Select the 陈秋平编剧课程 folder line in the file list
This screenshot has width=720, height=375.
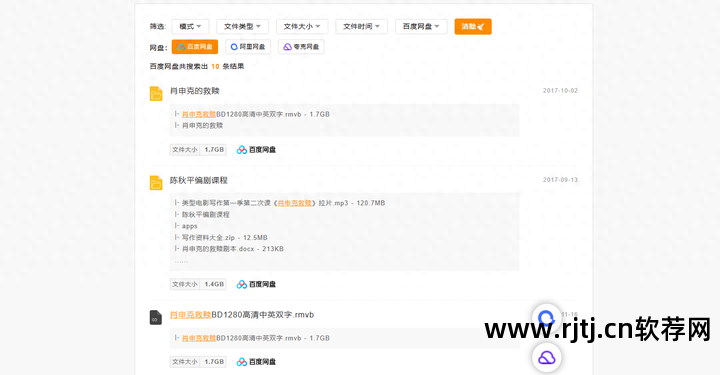point(202,215)
